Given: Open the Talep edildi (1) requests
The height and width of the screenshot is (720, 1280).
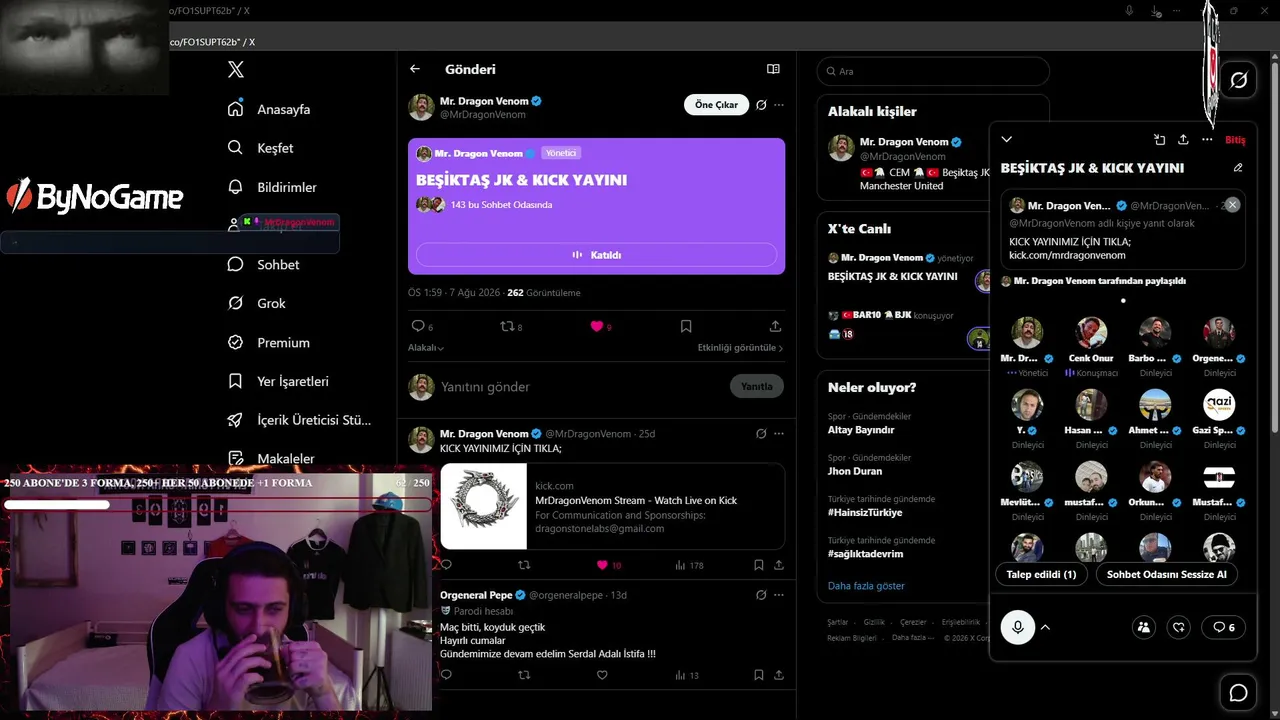Looking at the screenshot, I should [x=1041, y=574].
